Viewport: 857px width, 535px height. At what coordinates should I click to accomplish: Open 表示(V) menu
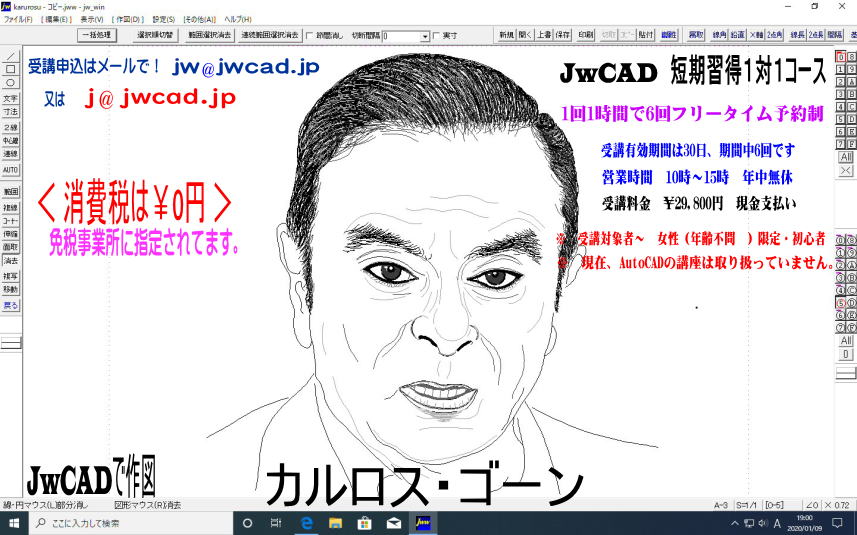pos(92,19)
